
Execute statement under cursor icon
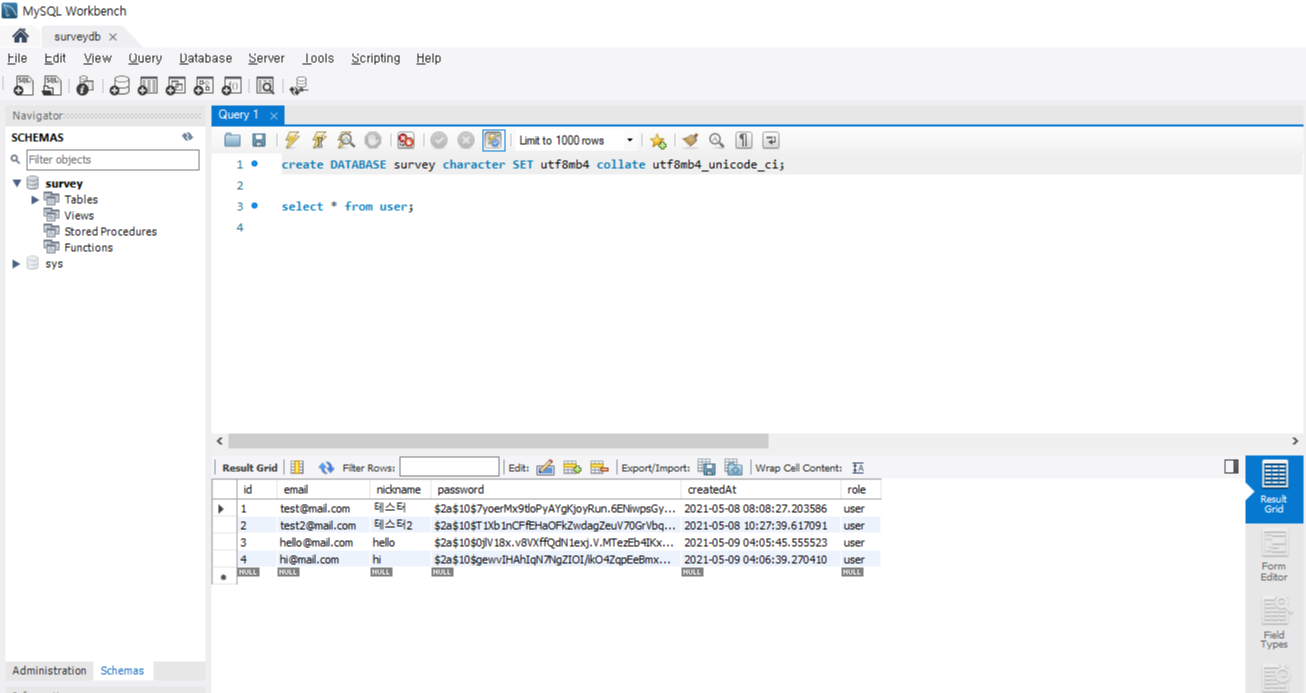click(x=319, y=140)
